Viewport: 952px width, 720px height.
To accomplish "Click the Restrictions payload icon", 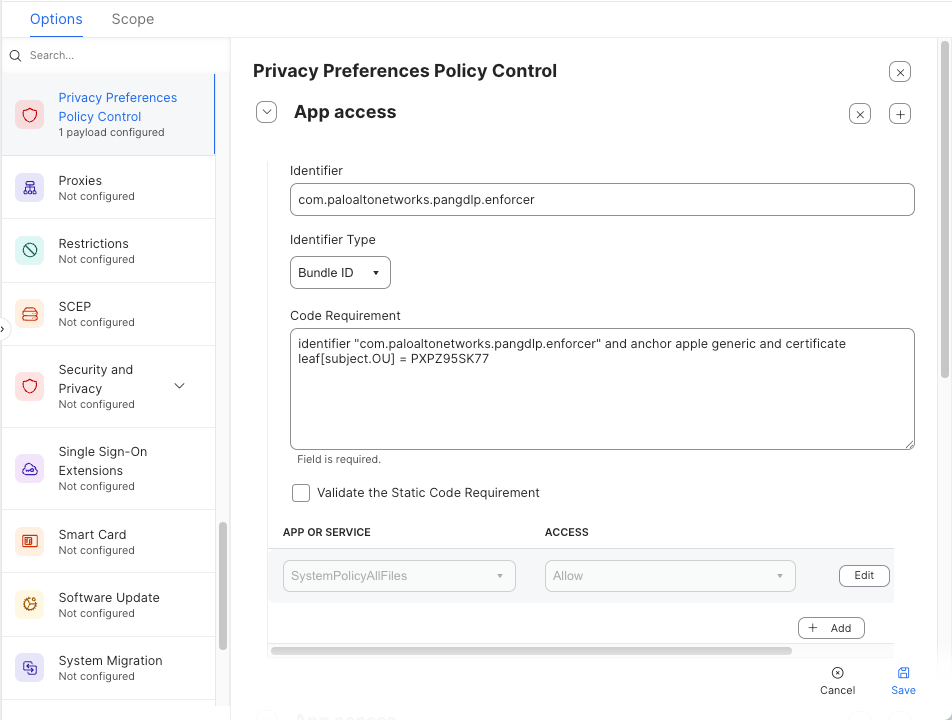I will point(30,251).
